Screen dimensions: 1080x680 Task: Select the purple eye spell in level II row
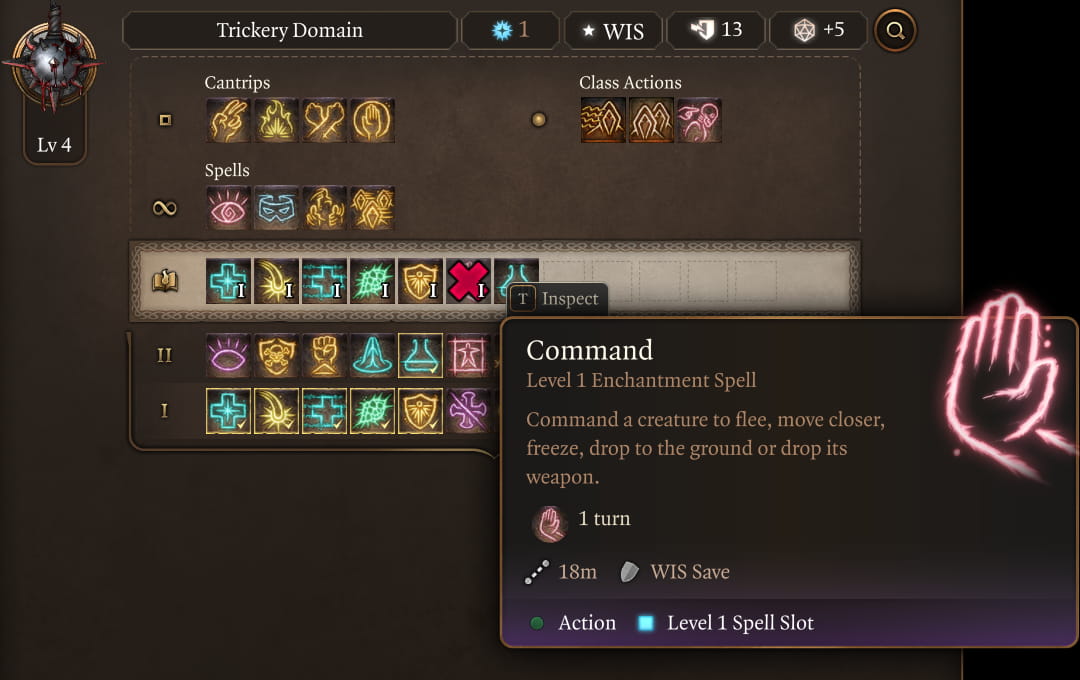pyautogui.click(x=229, y=355)
